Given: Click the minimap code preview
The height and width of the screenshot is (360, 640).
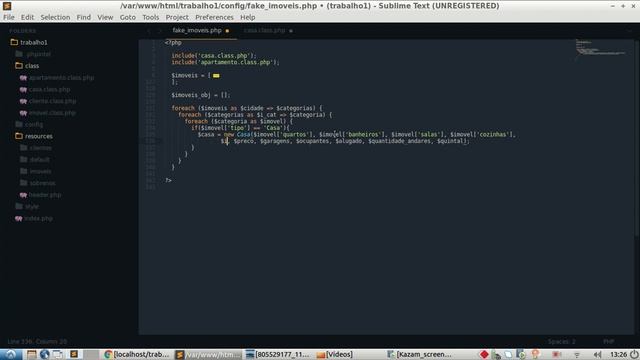Looking at the screenshot, I should pos(600,49).
